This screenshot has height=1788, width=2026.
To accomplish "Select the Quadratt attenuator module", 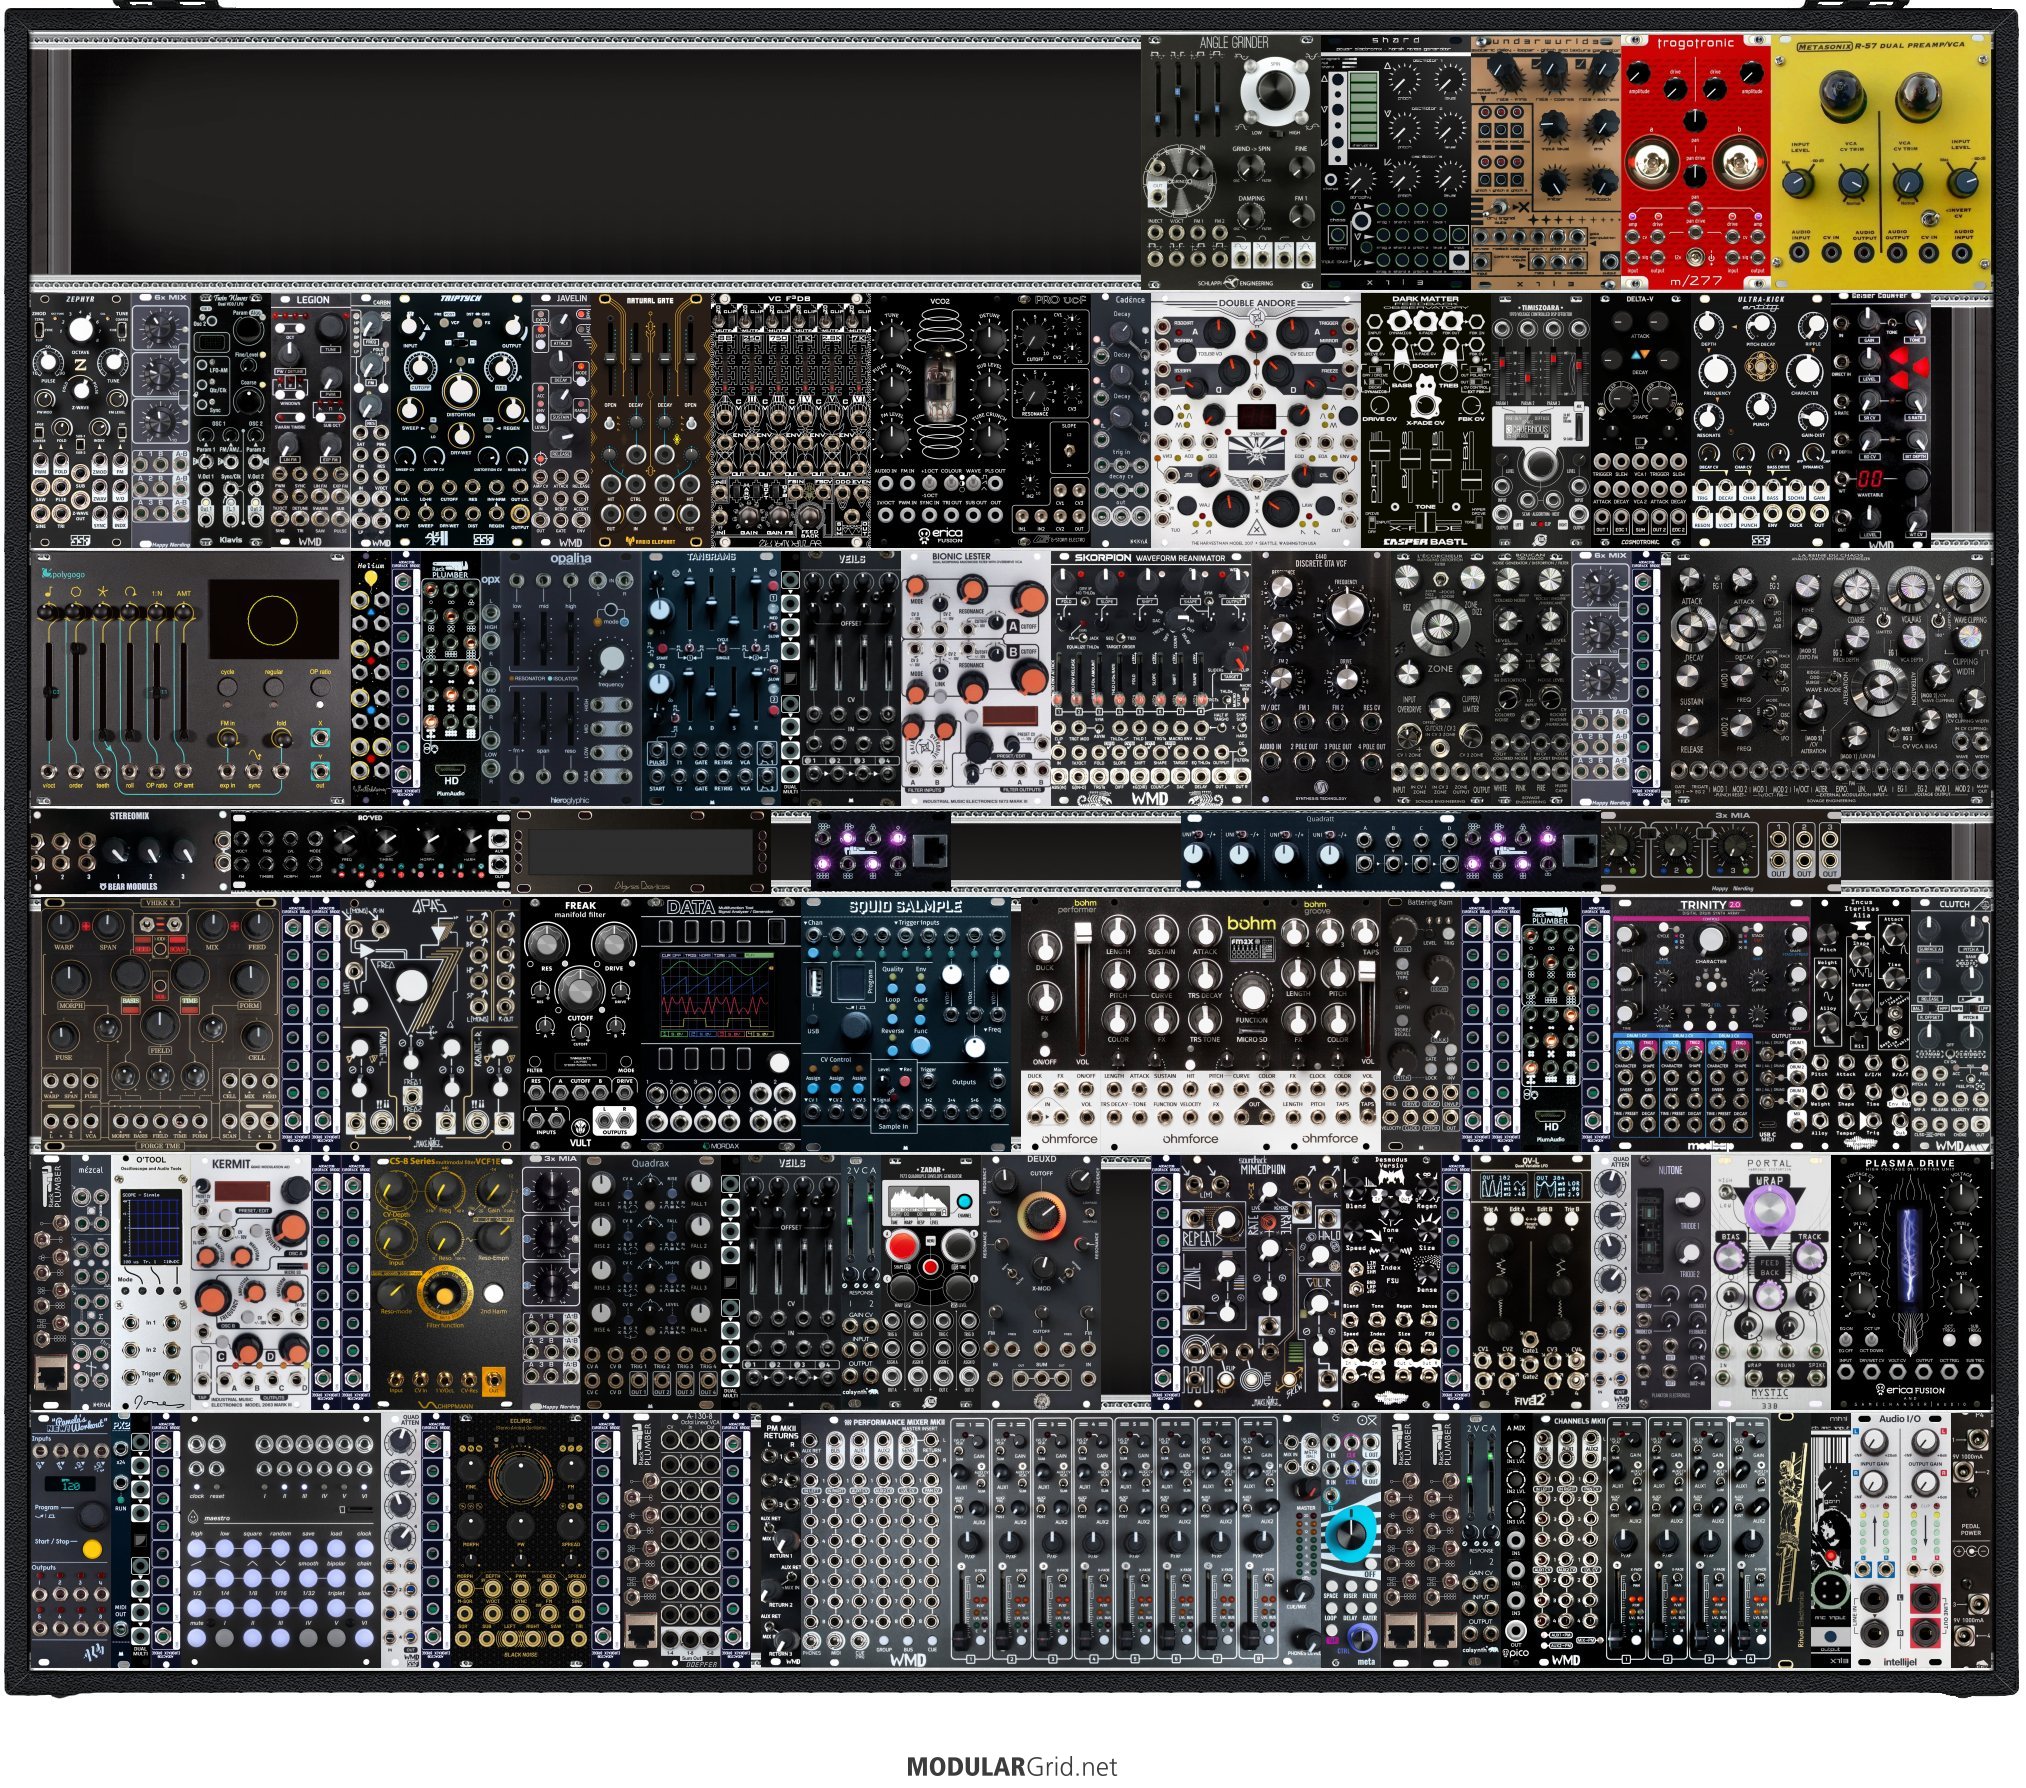I will [x=1320, y=851].
